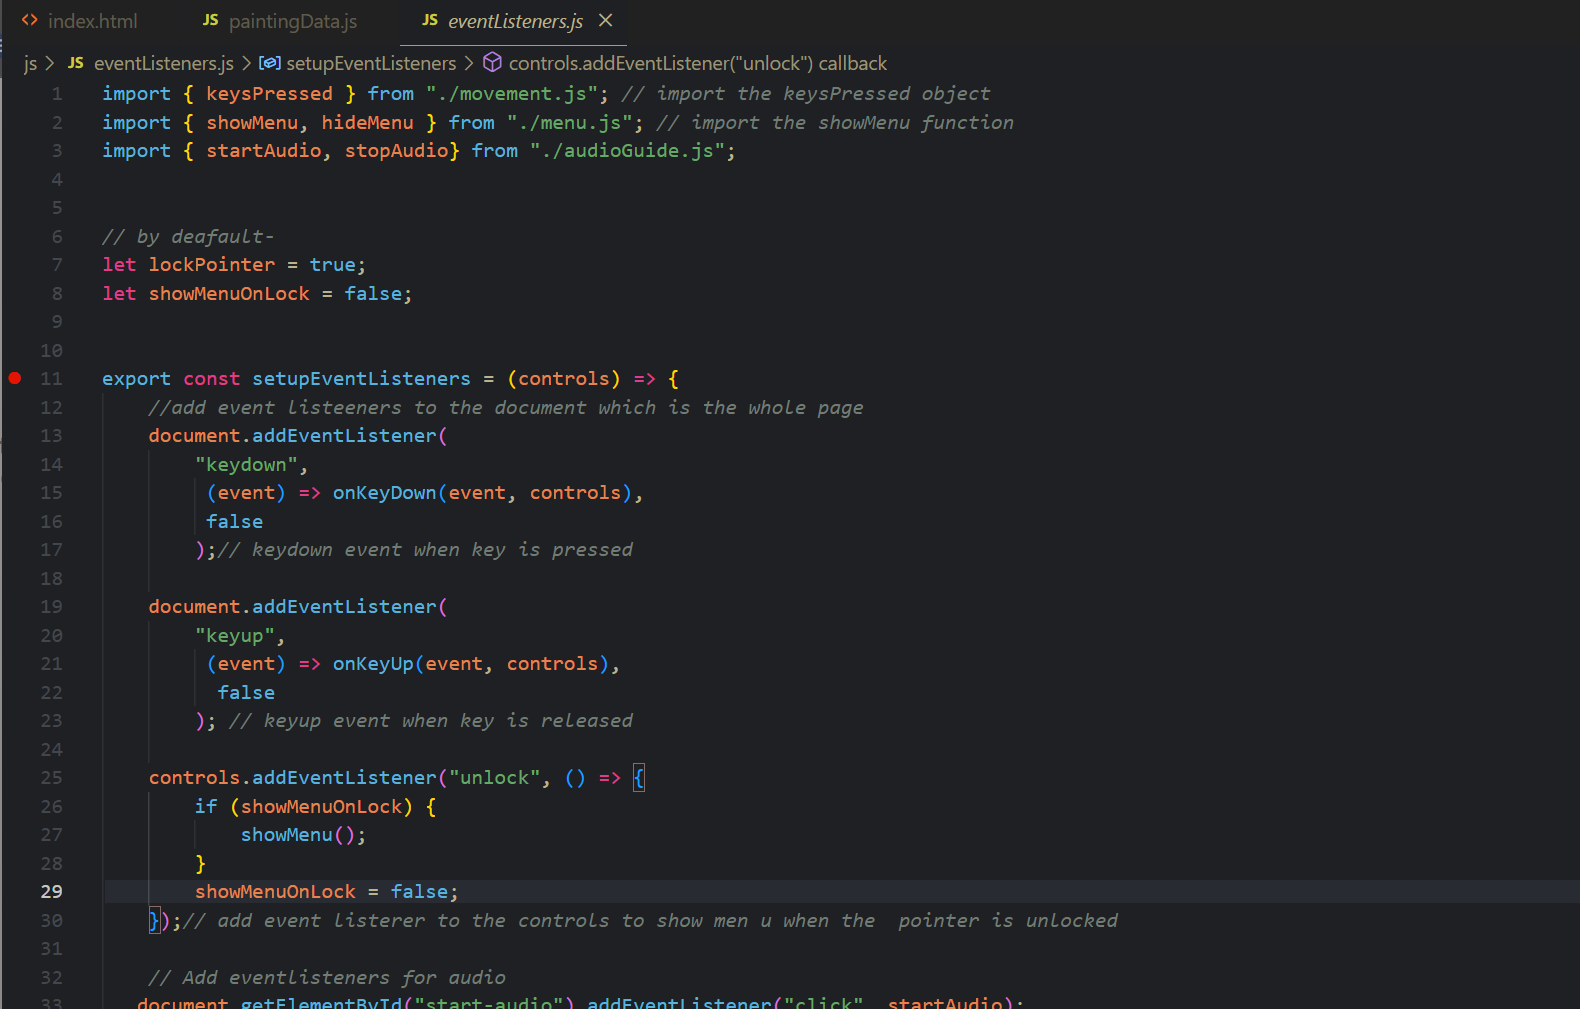Click the highlighted opening brace on line 25
The image size is (1580, 1009).
[x=639, y=778]
